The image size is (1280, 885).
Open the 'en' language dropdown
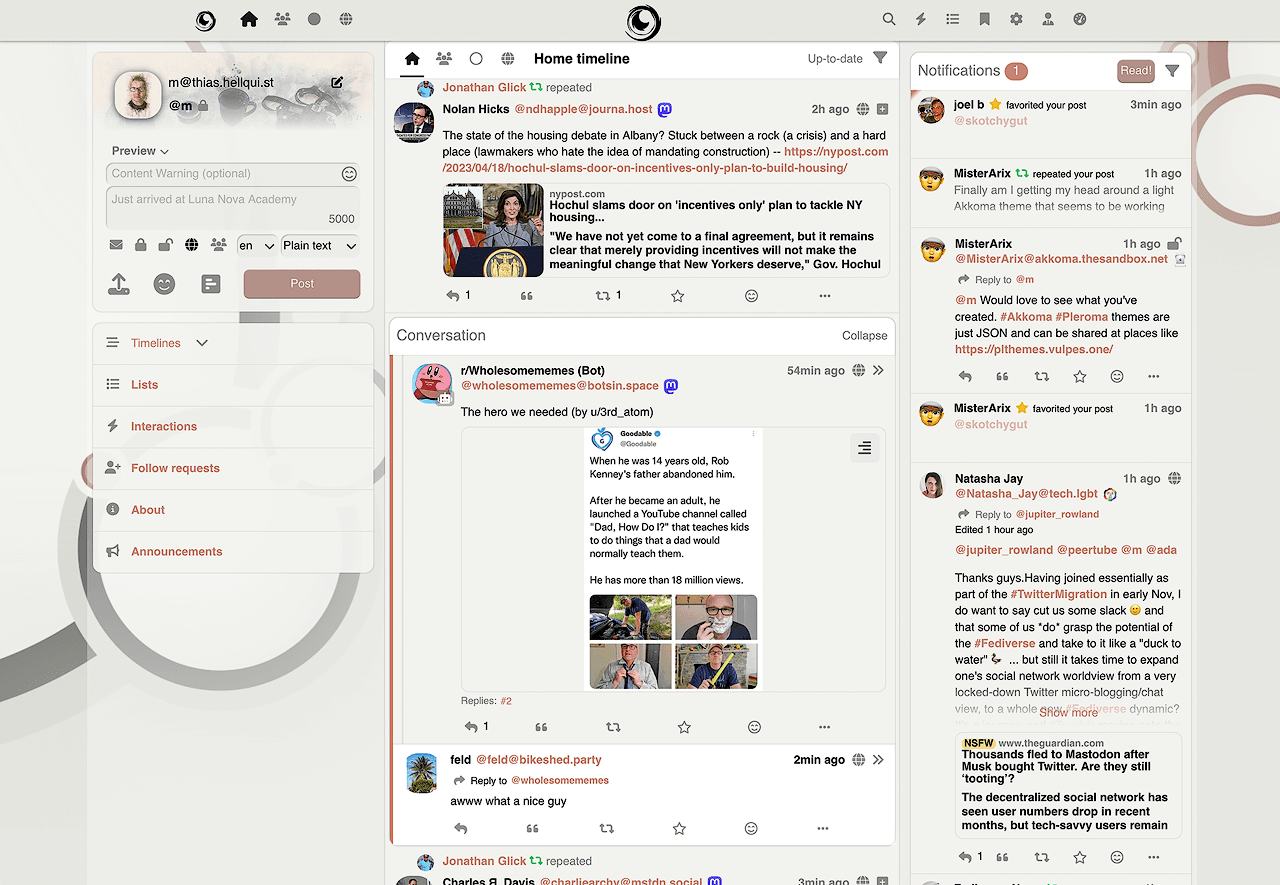(257, 246)
